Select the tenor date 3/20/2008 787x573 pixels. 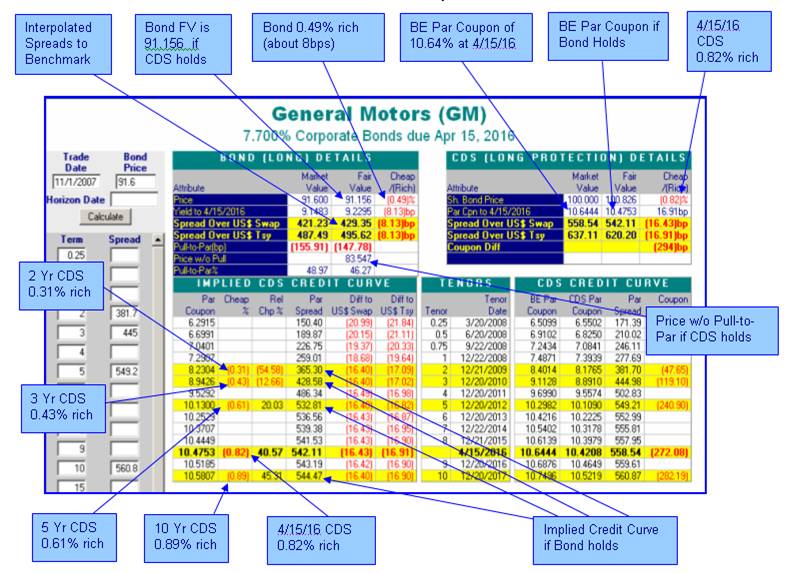click(485, 323)
